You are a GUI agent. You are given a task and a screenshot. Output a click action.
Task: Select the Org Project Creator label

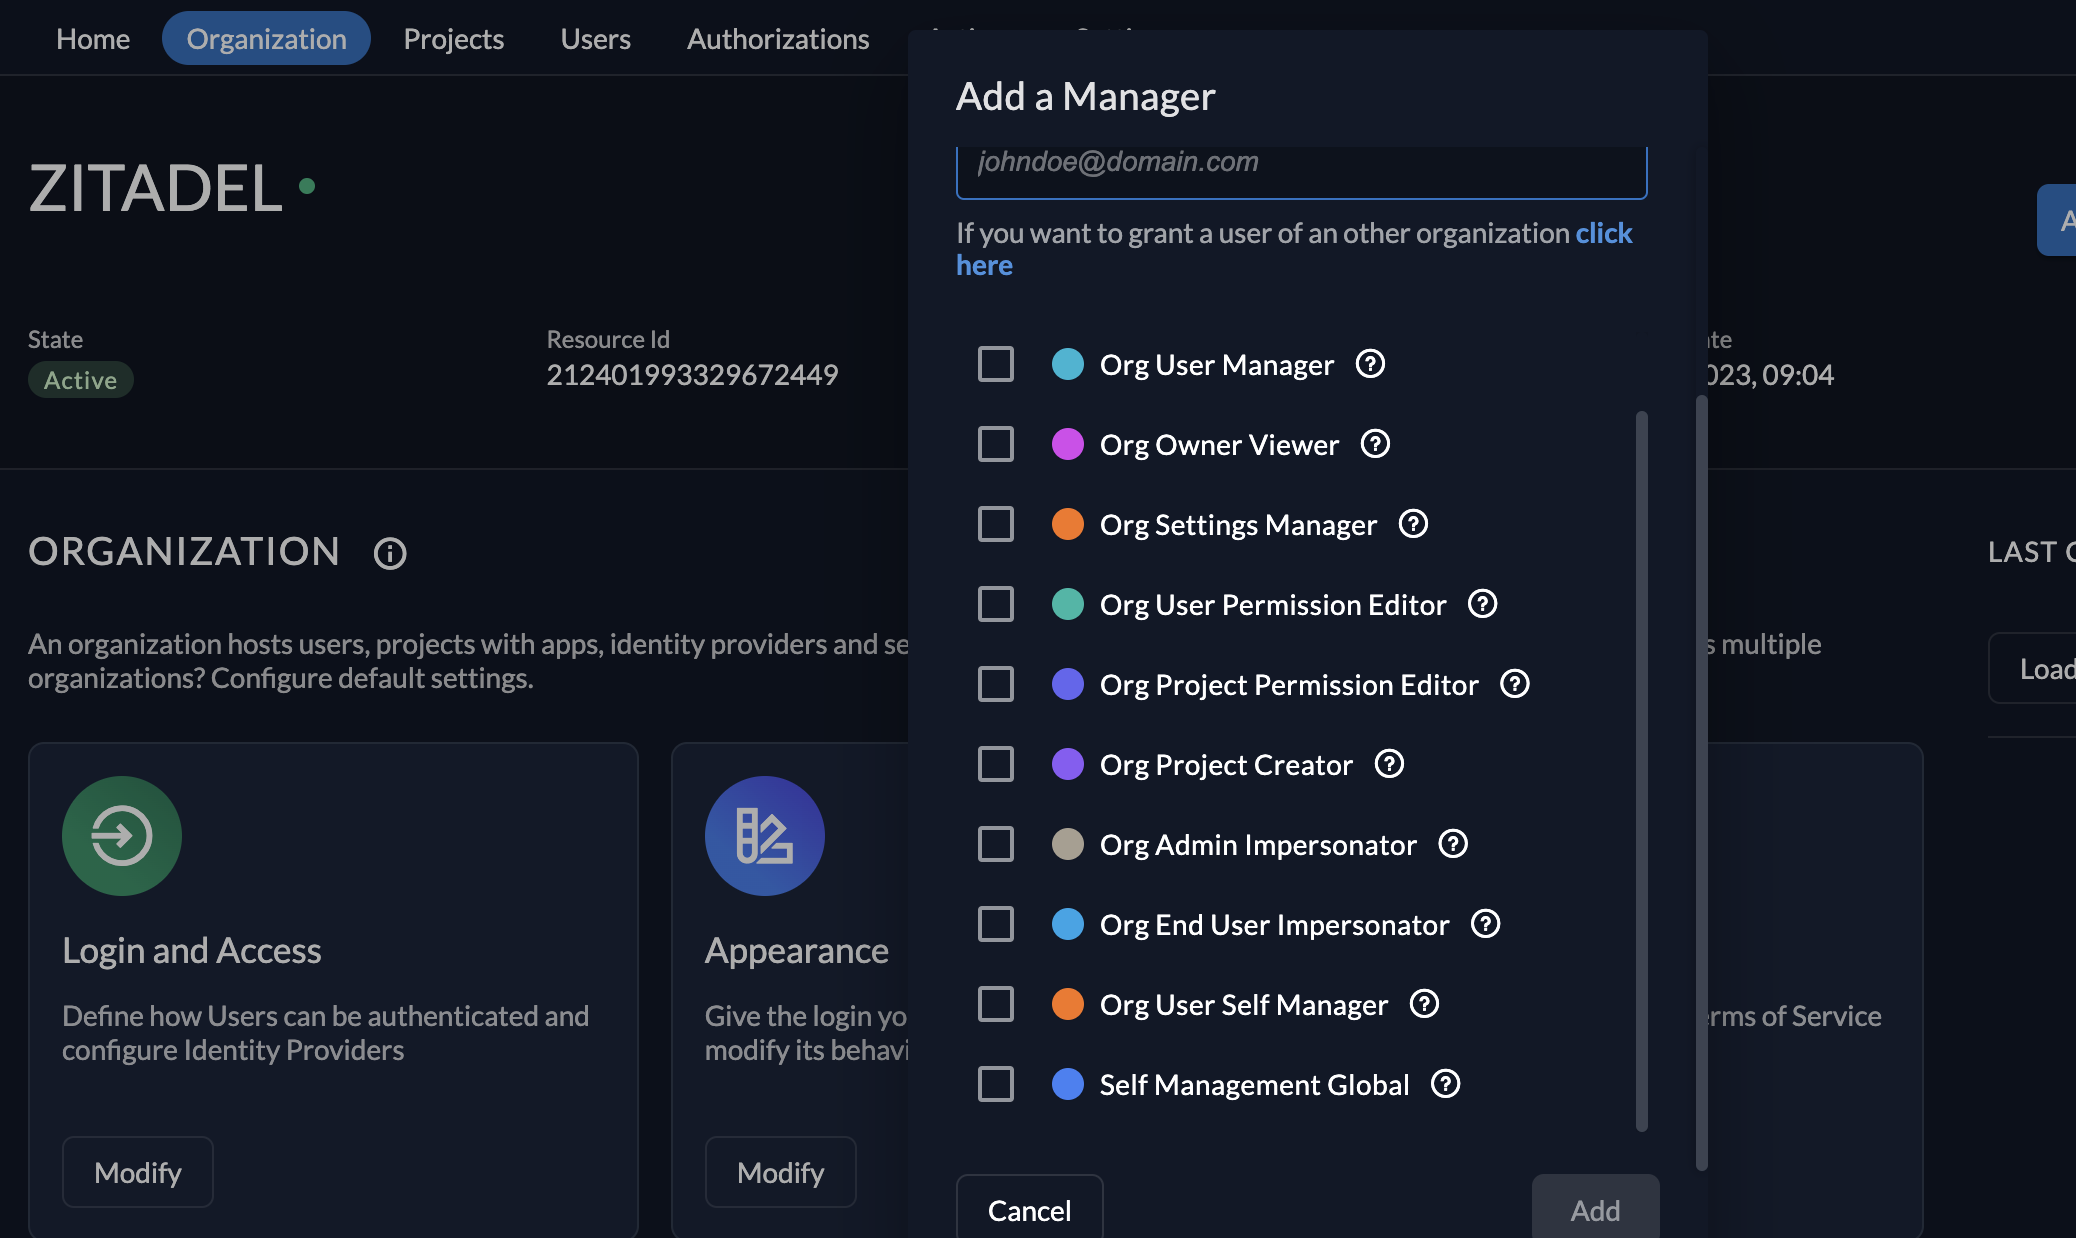point(1226,764)
